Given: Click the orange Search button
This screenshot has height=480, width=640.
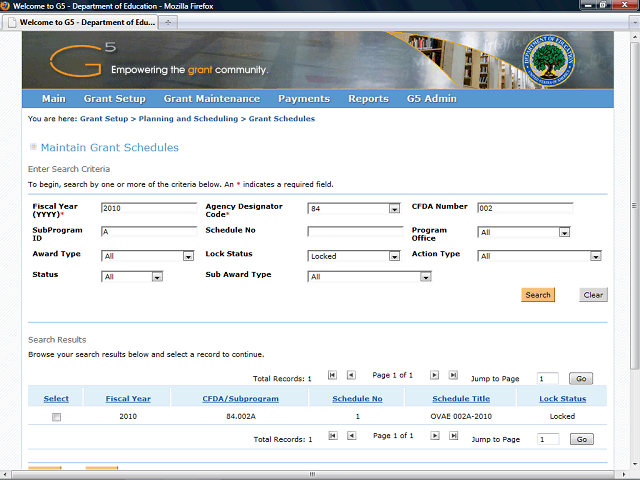Looking at the screenshot, I should (538, 295).
